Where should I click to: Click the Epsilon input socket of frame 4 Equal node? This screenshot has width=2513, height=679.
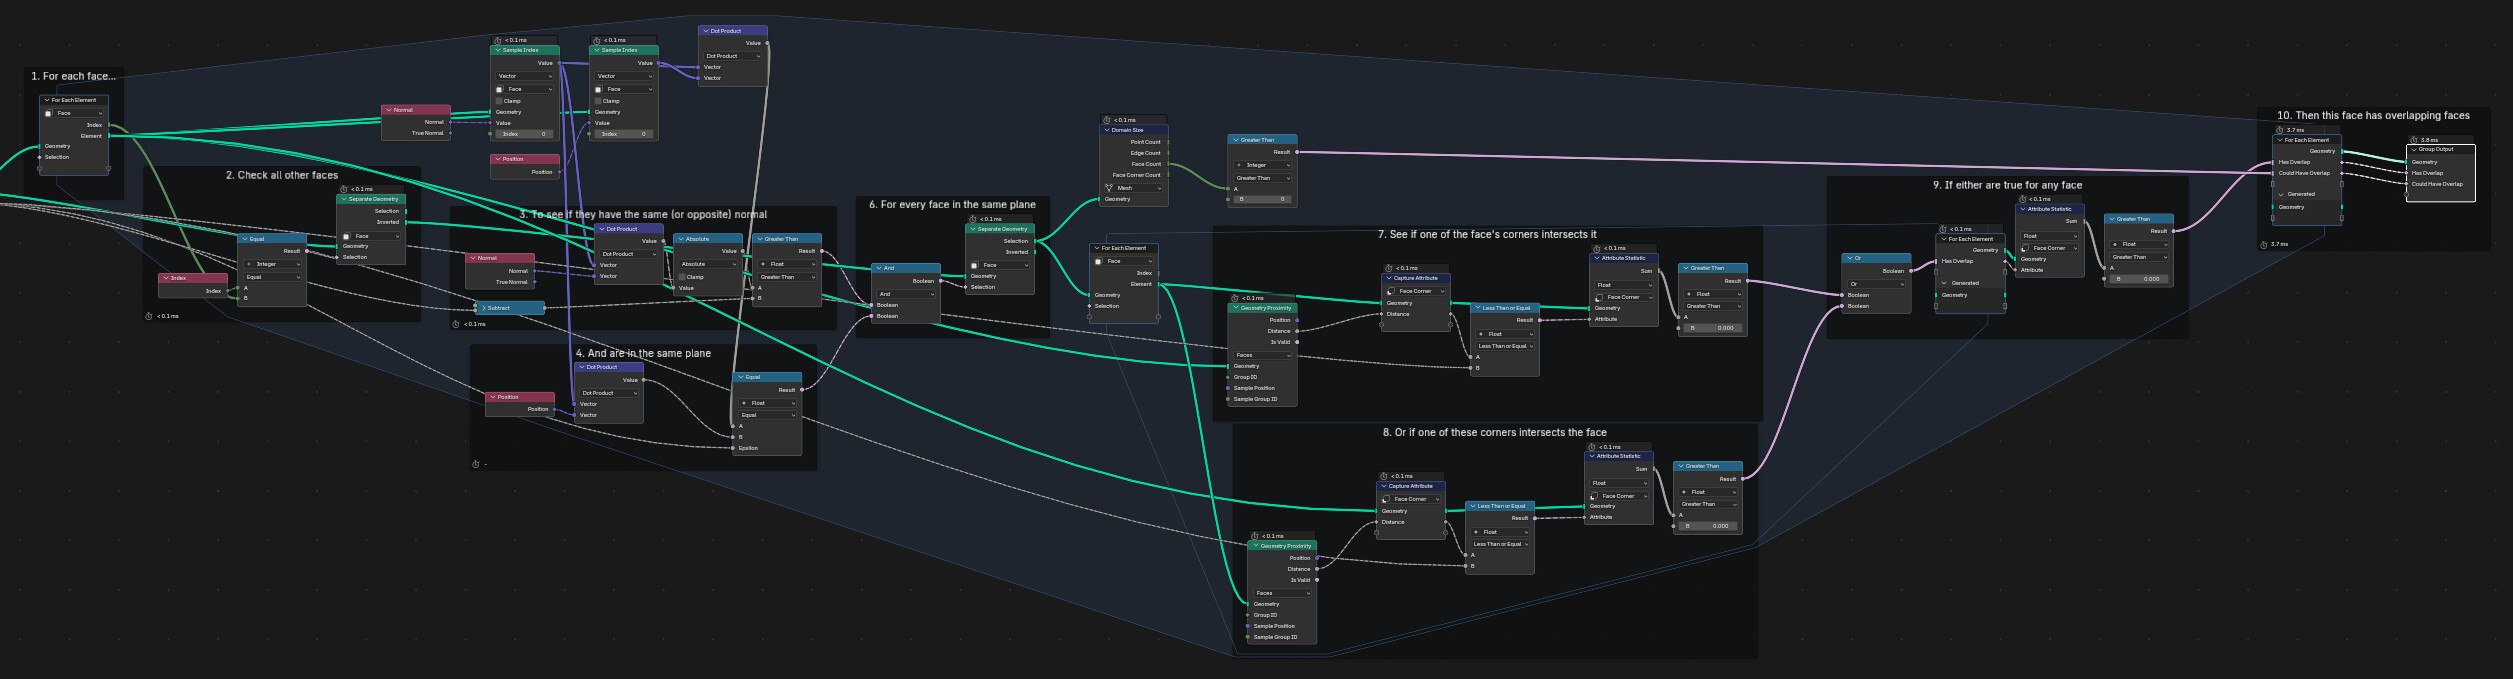click(x=734, y=448)
